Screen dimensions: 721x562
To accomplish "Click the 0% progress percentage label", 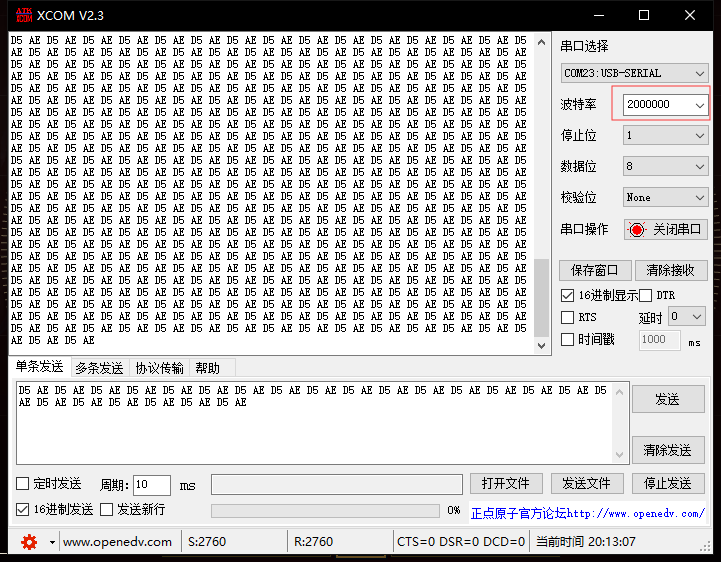I will pyautogui.click(x=453, y=510).
